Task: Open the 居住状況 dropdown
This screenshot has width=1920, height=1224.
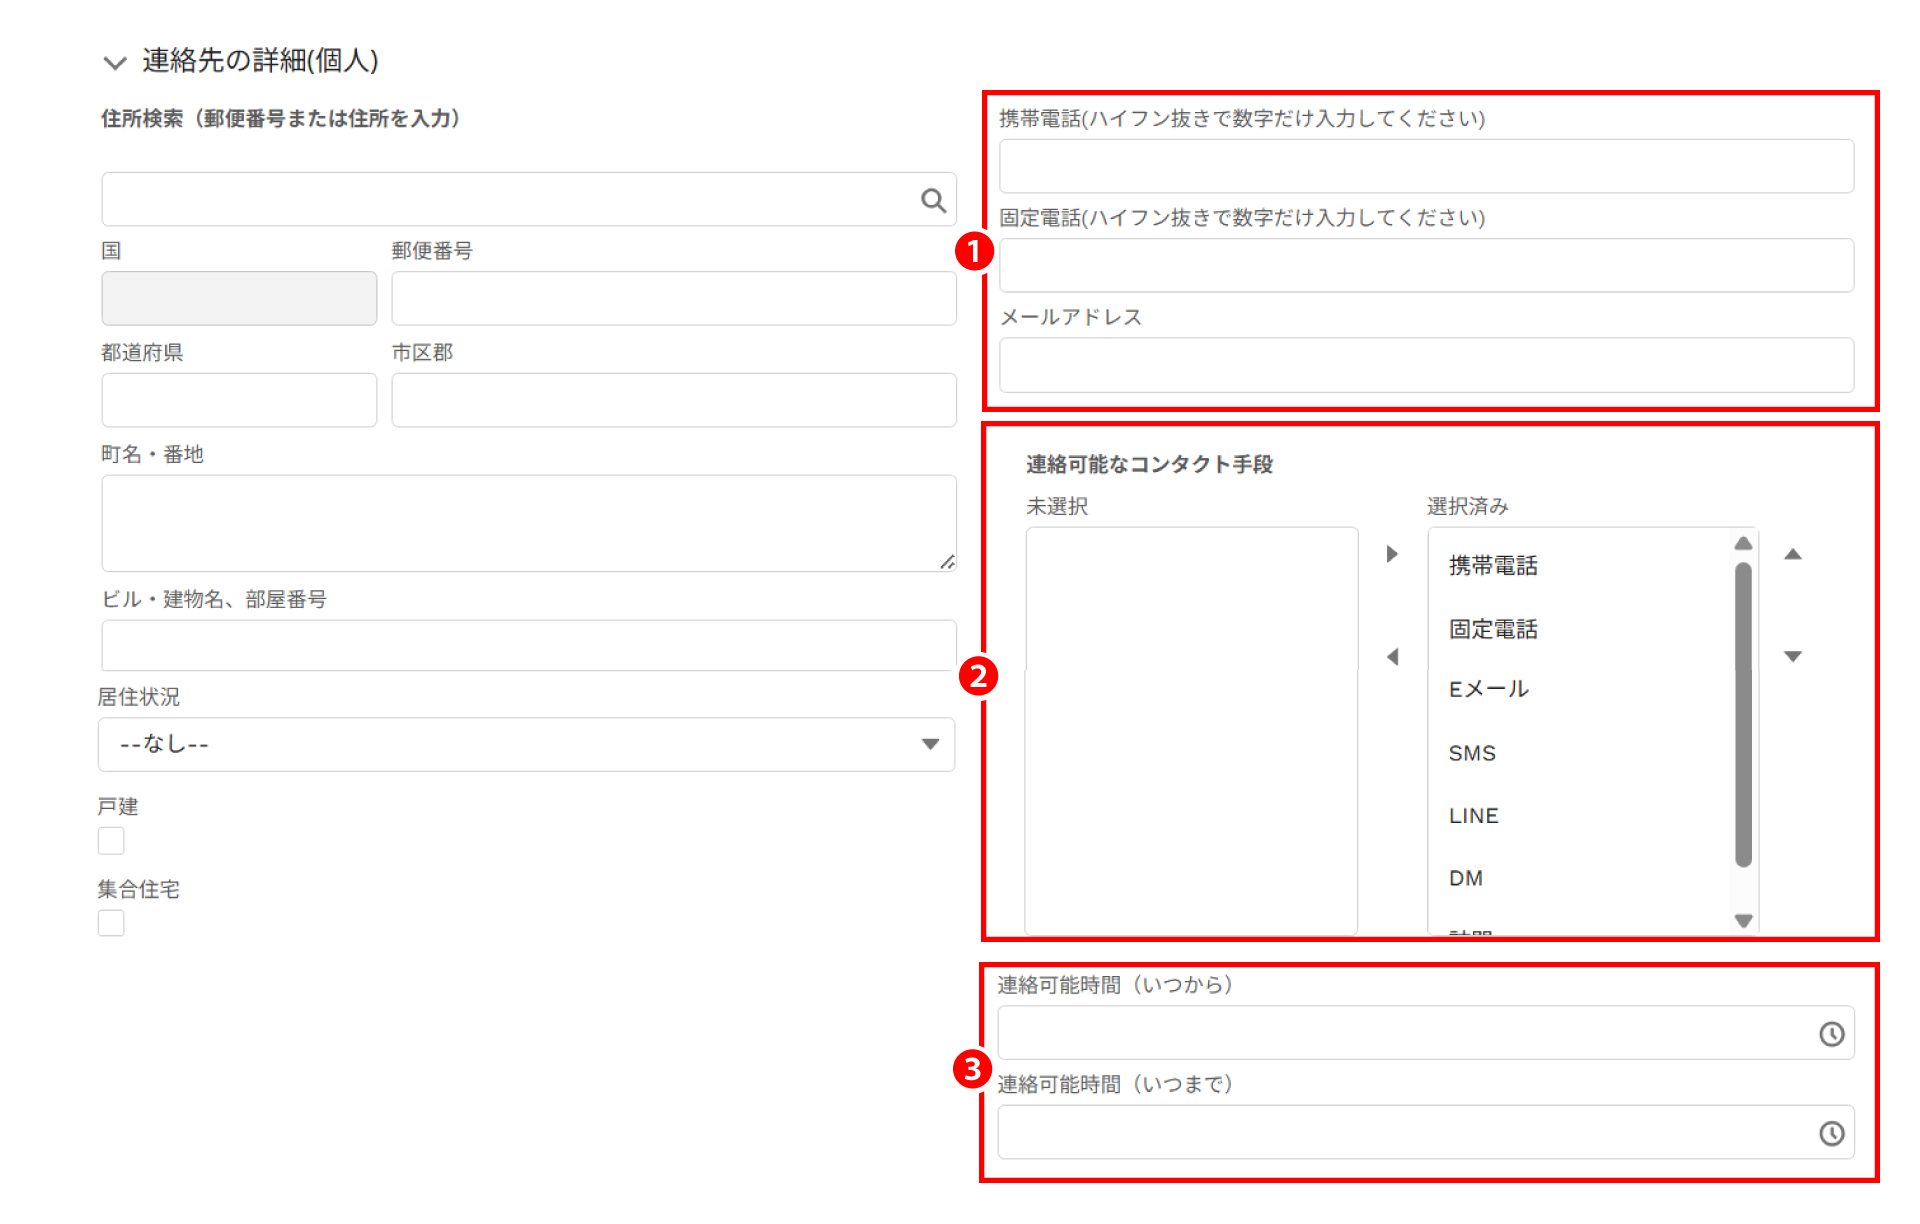Action: pos(526,744)
